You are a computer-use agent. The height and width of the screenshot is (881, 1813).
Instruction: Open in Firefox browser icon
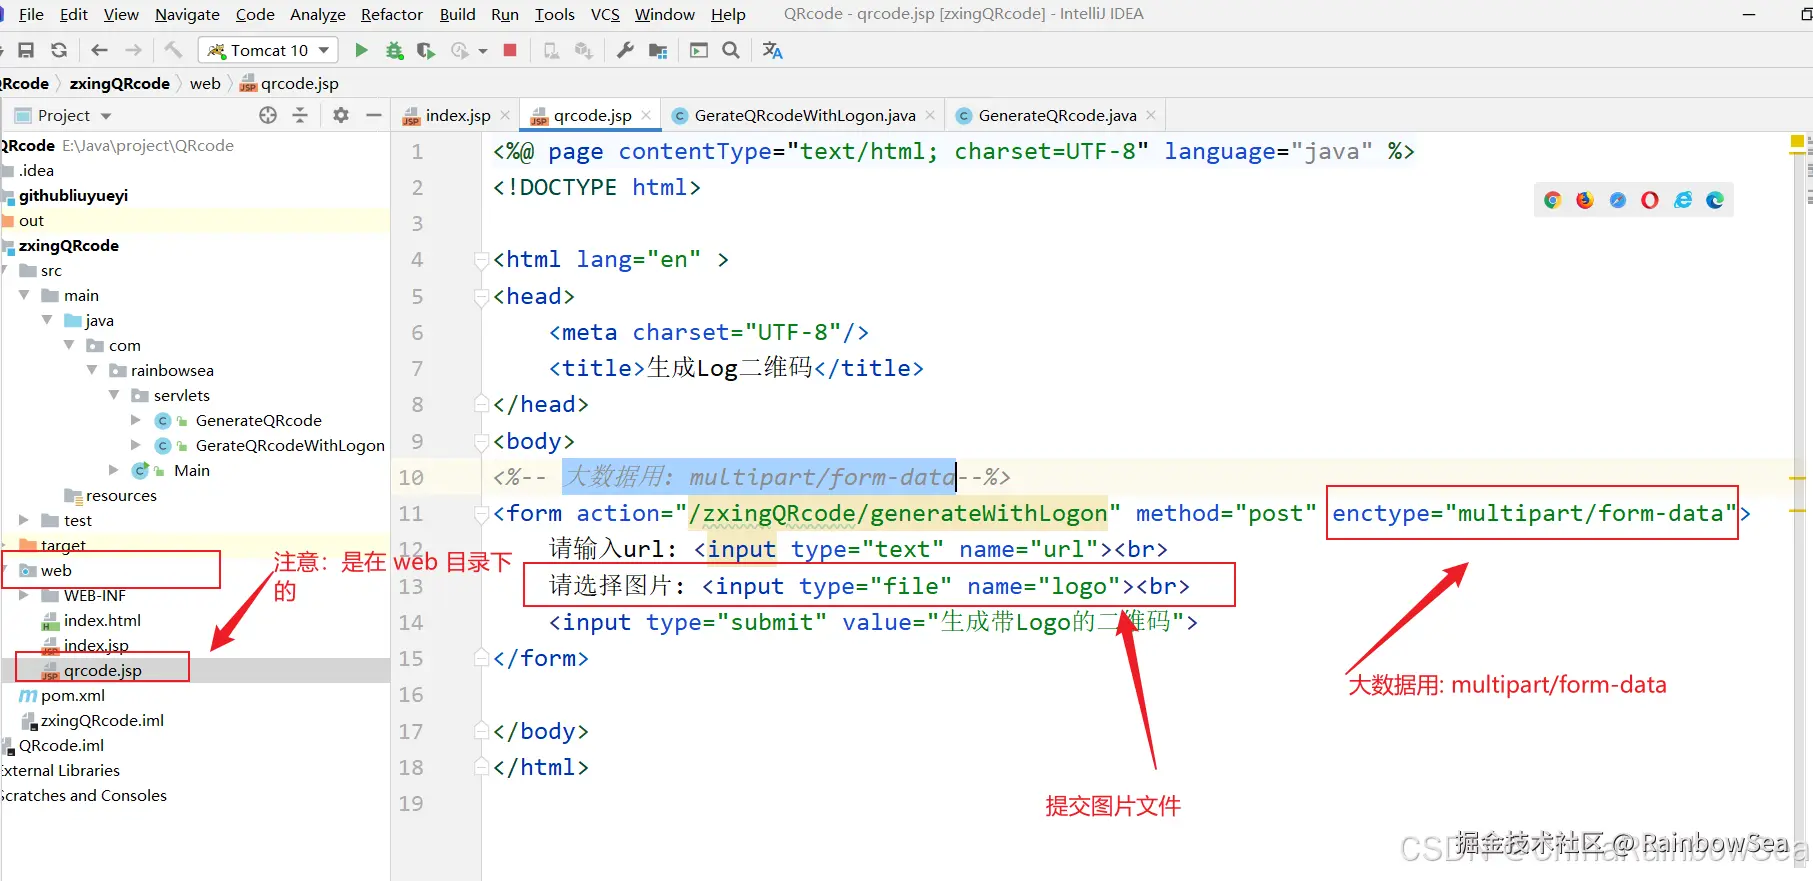pos(1585,200)
